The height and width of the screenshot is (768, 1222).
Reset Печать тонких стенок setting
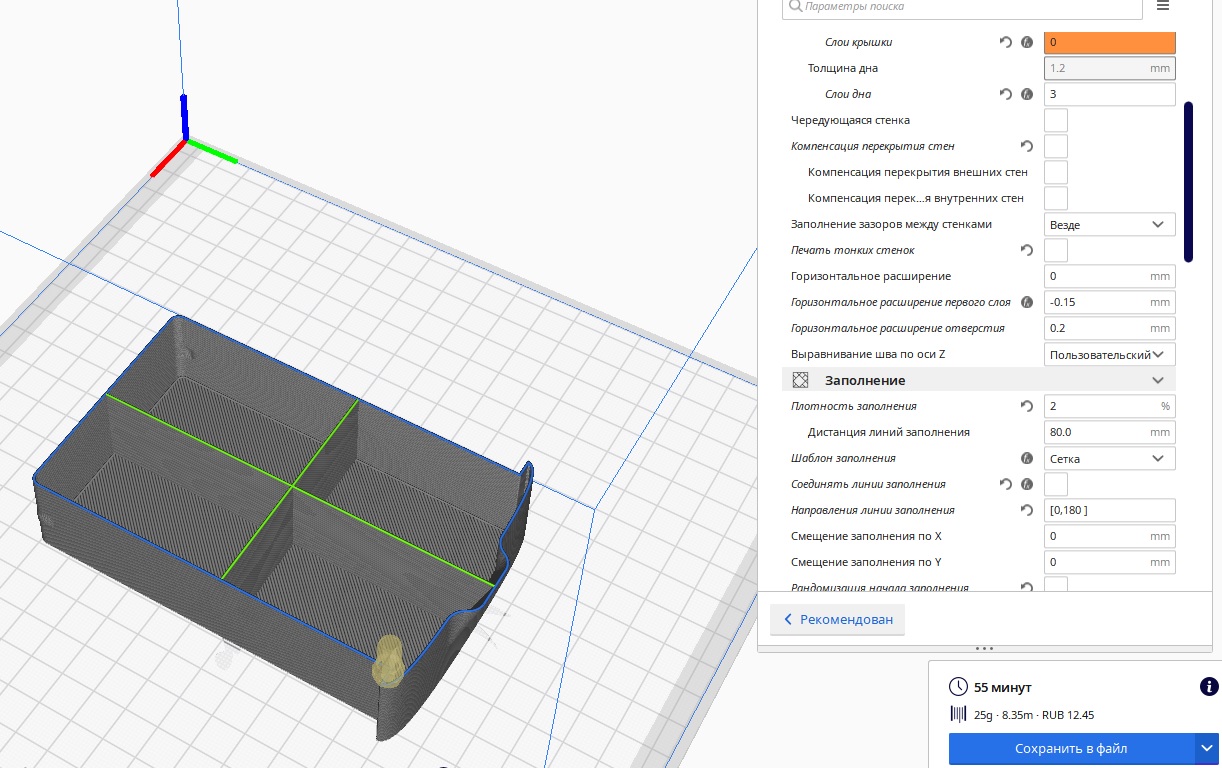[1026, 250]
